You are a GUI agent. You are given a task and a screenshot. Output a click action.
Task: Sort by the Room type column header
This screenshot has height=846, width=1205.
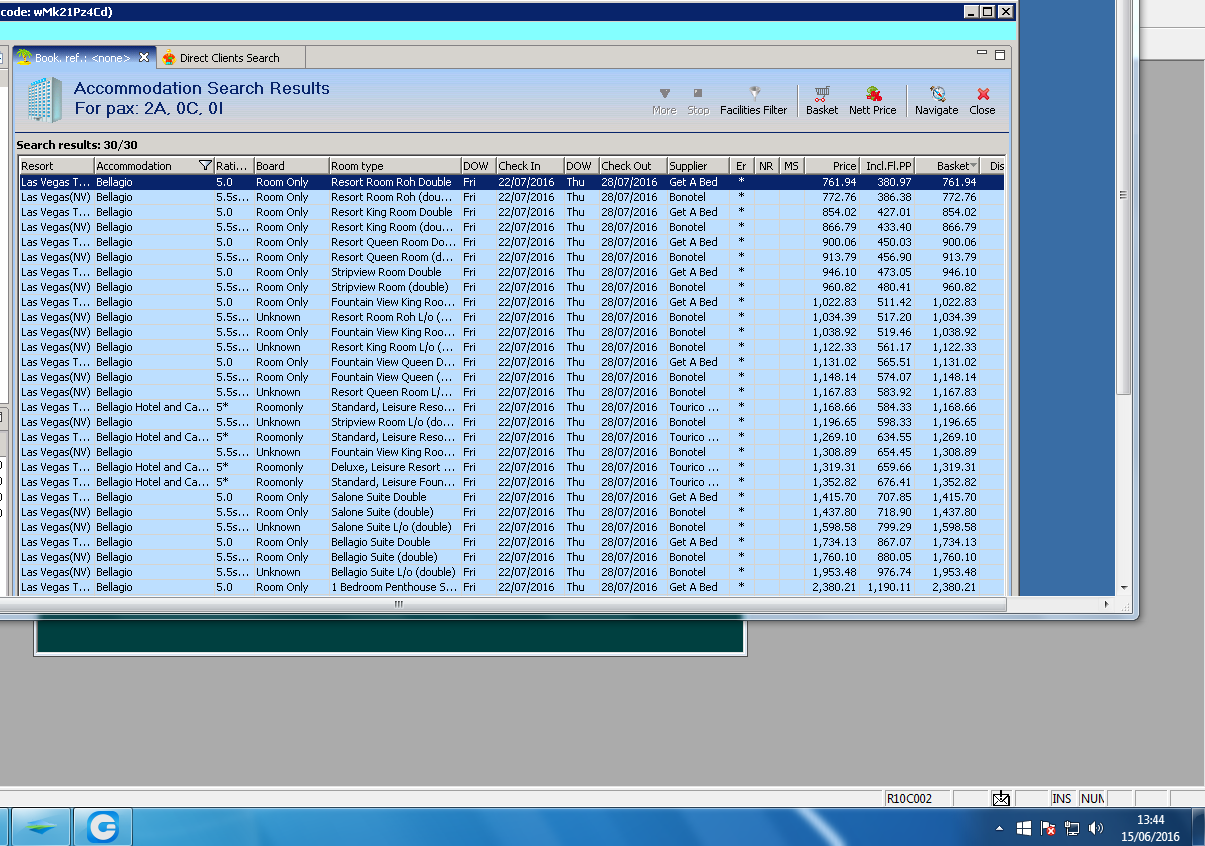(x=394, y=166)
